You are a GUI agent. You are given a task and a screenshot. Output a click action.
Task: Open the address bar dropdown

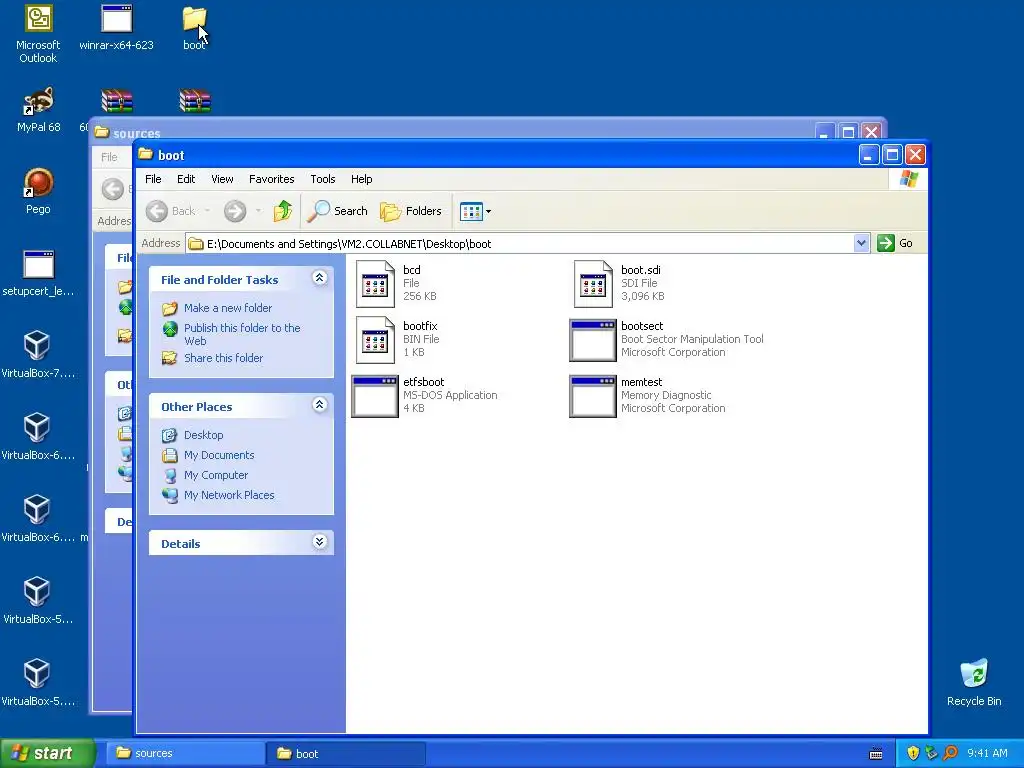click(861, 243)
